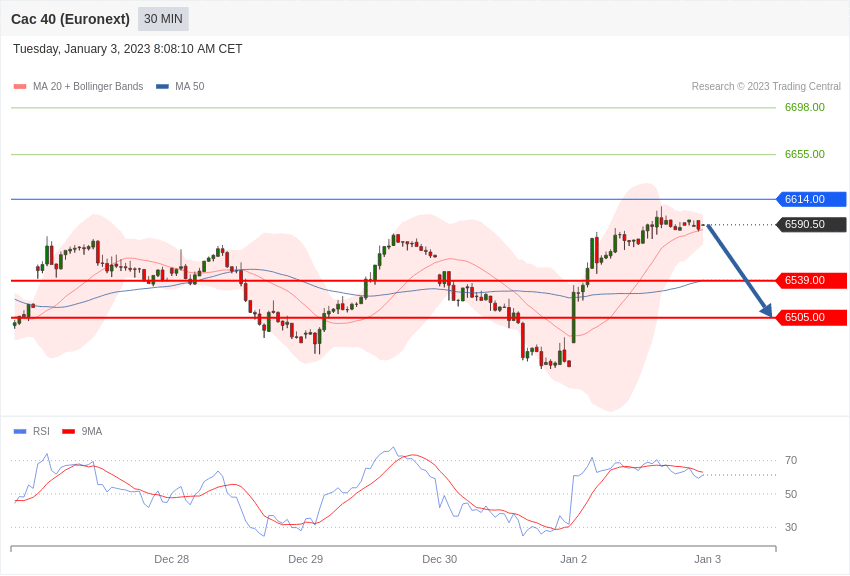850x576 pixels.
Task: Click the MA 20 + Bollinger Bands legend swatch
Action: [x=20, y=87]
